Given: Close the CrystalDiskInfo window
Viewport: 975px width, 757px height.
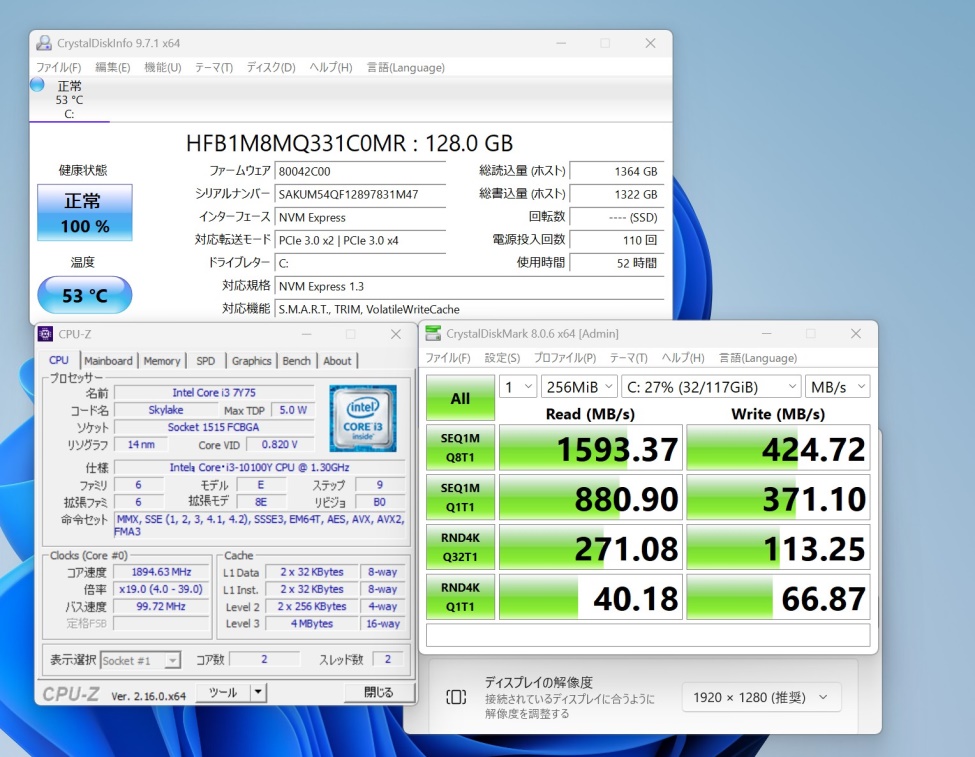Looking at the screenshot, I should coord(650,43).
